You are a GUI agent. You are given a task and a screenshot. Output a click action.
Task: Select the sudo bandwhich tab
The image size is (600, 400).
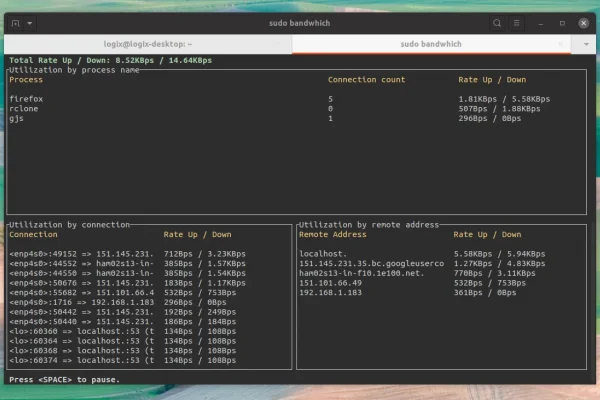click(431, 44)
